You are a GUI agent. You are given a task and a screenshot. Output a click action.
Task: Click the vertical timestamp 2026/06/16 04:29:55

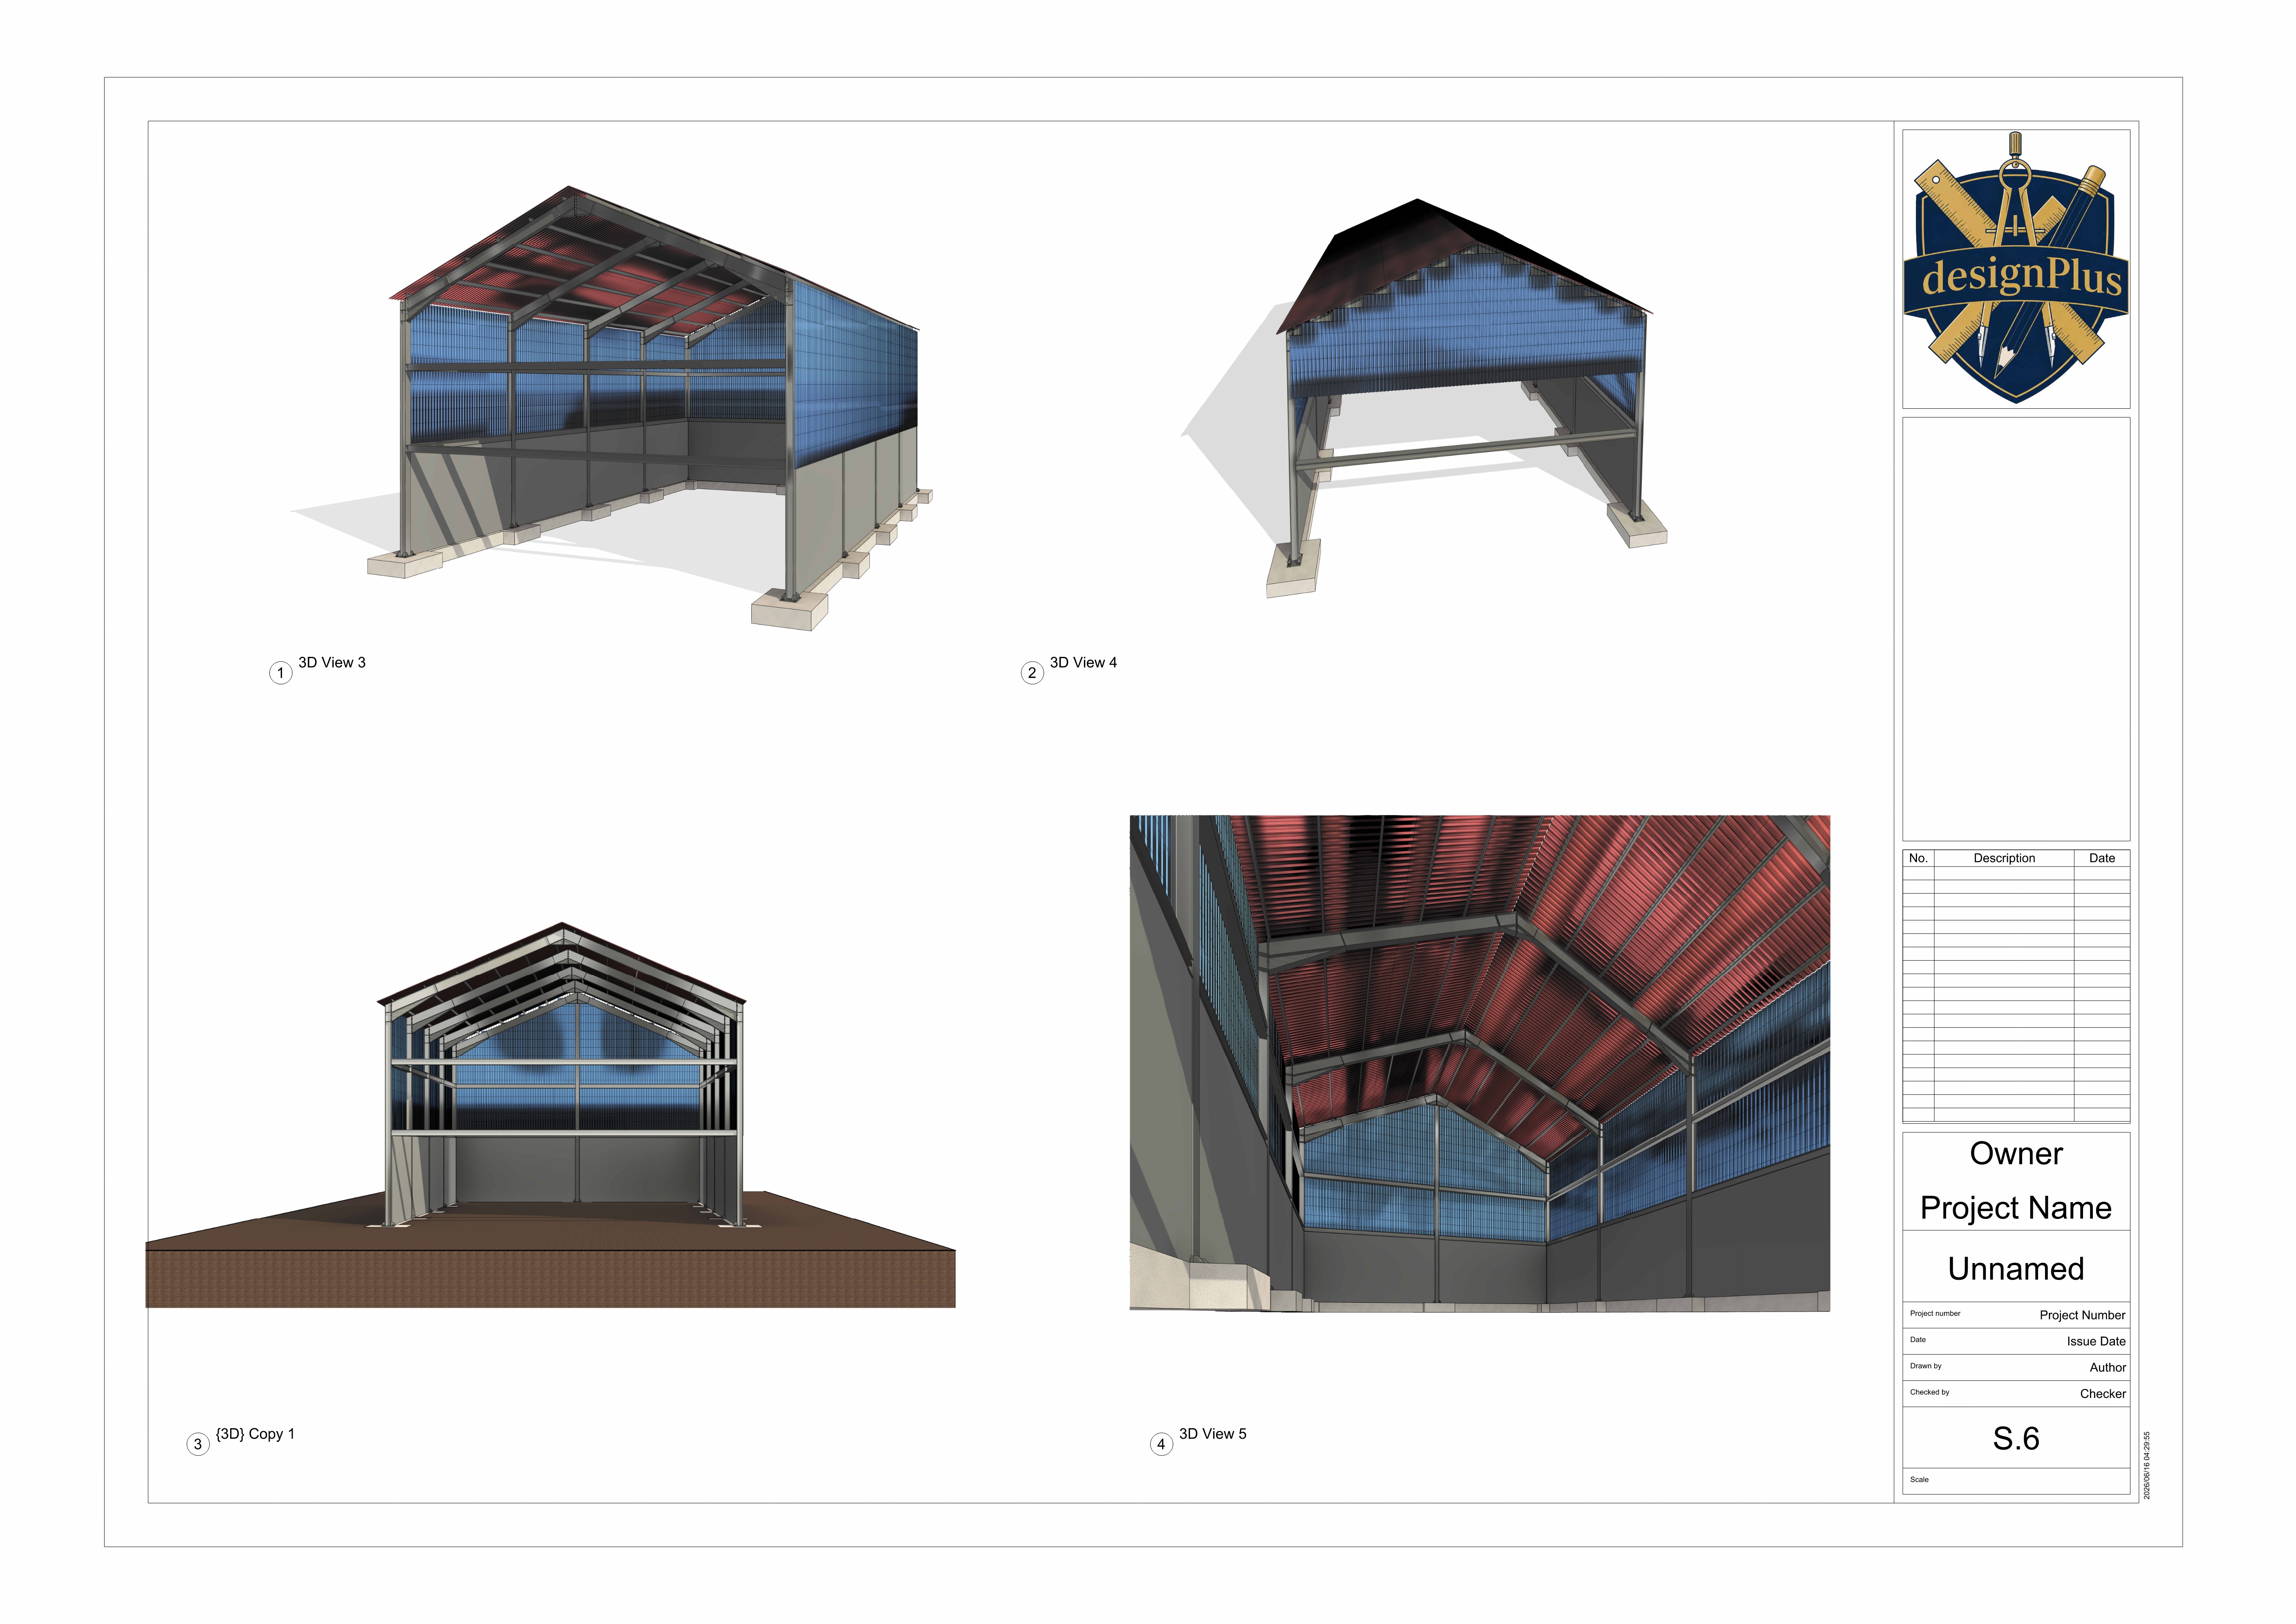(x=2147, y=1465)
